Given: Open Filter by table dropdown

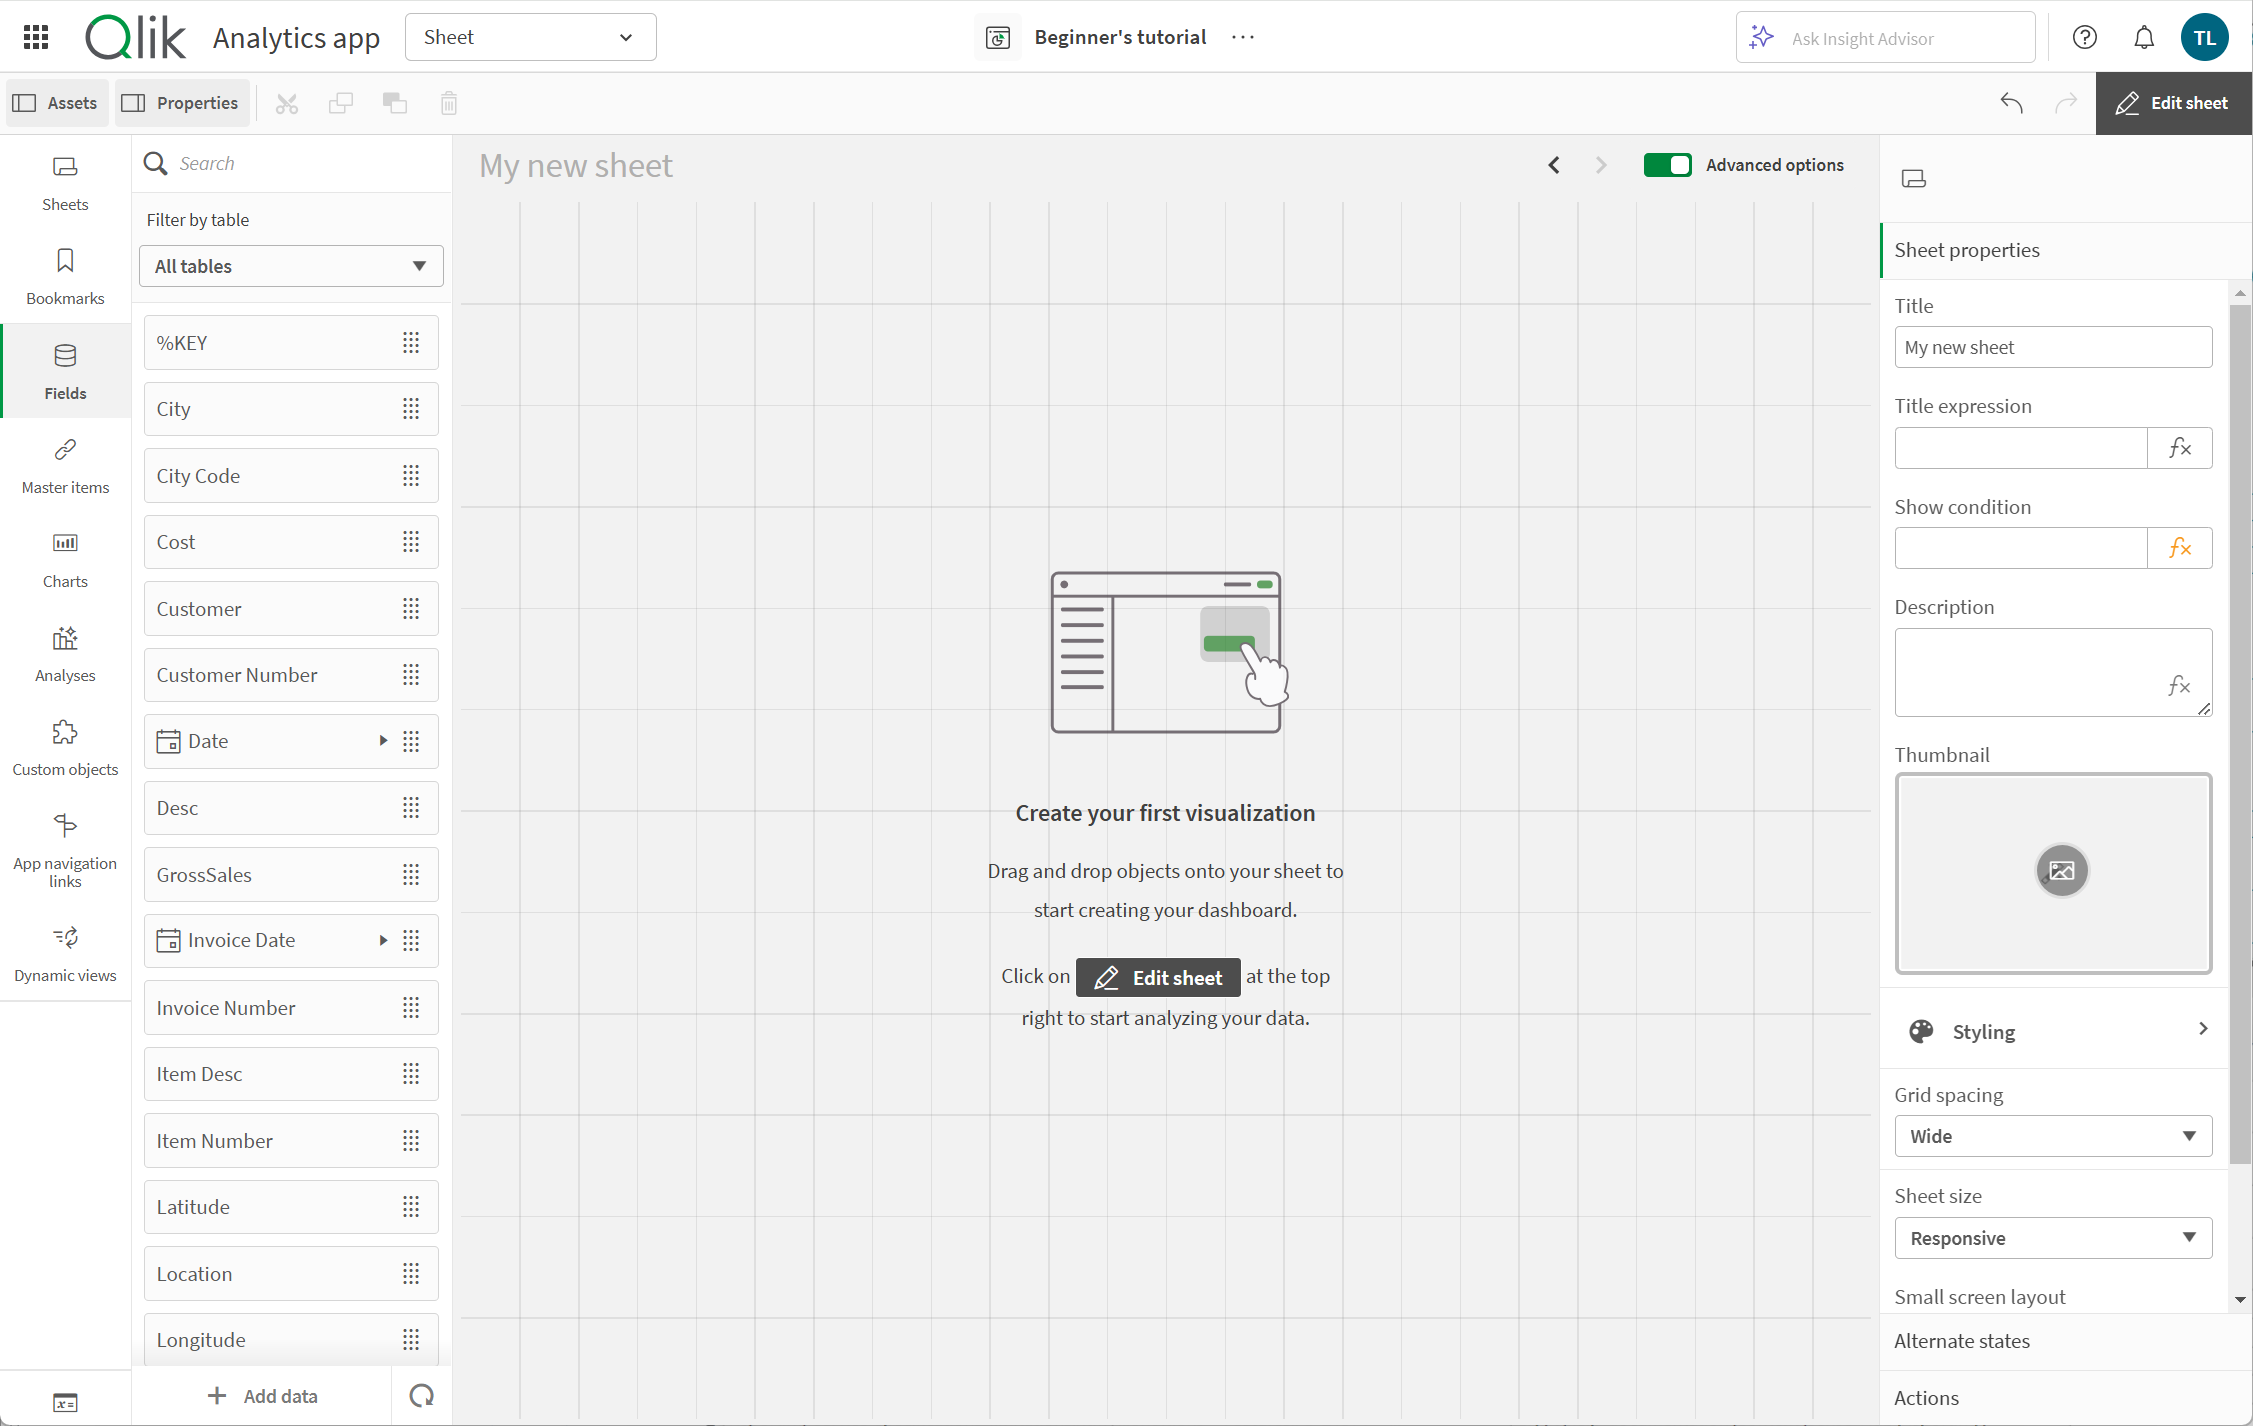Looking at the screenshot, I should click(x=292, y=264).
